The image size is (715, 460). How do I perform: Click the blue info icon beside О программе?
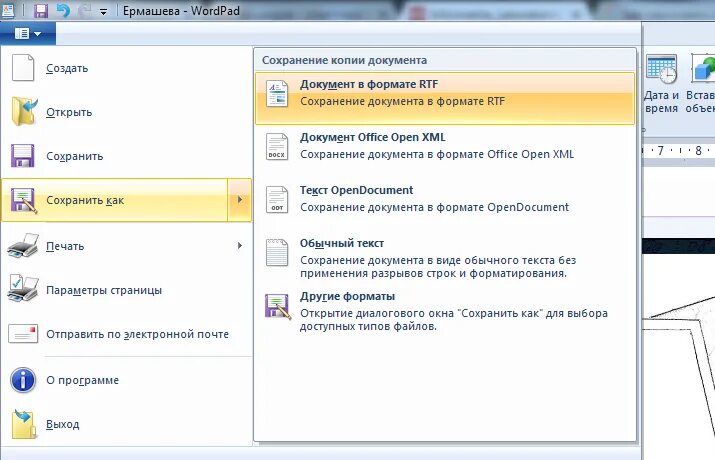point(23,380)
